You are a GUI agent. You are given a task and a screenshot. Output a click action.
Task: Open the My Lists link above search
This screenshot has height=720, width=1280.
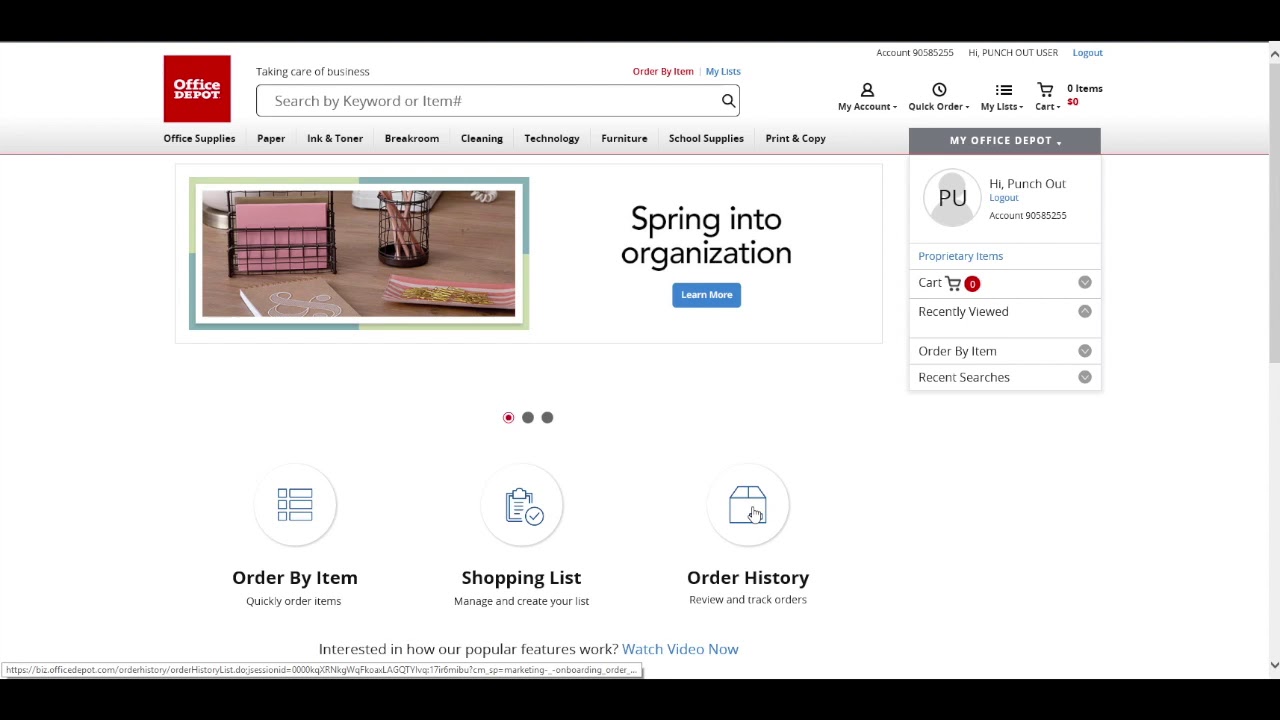click(x=723, y=72)
